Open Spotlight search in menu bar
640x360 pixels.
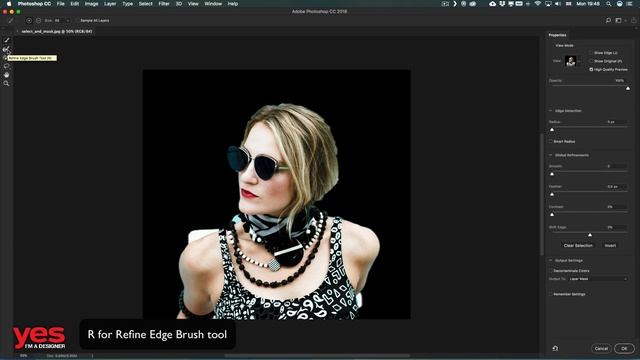pos(609,4)
